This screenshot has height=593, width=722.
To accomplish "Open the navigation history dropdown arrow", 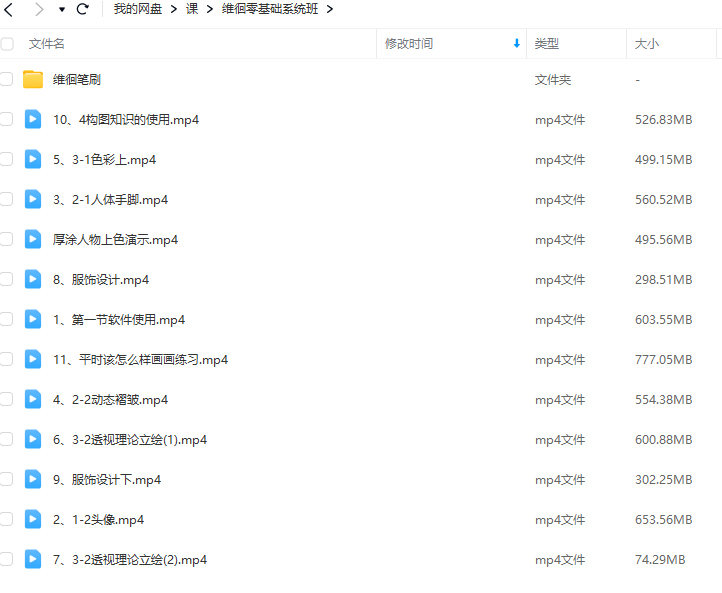I will coord(62,10).
